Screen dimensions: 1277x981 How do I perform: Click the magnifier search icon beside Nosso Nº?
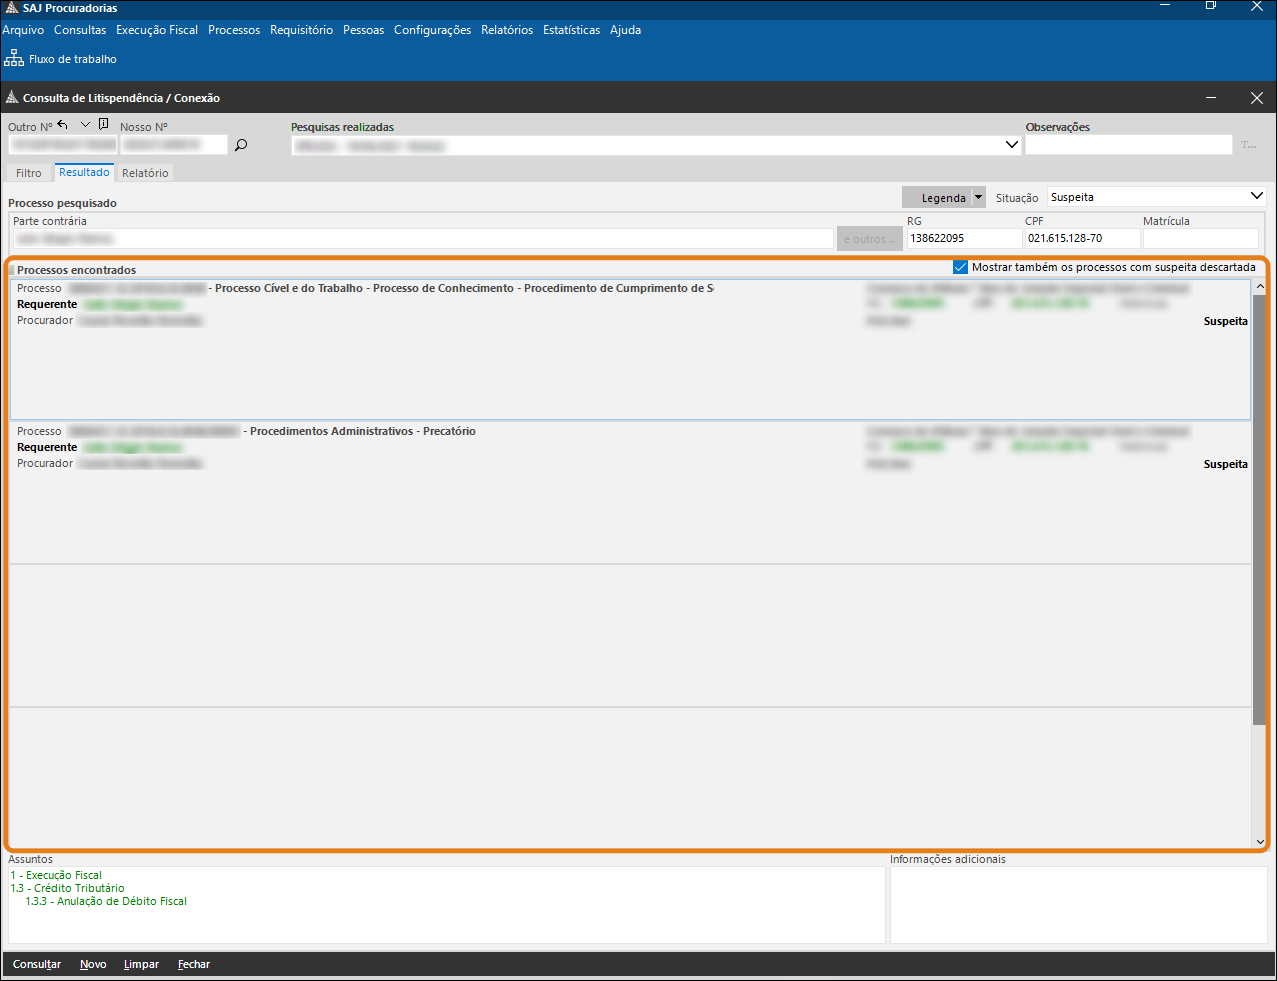coord(241,145)
